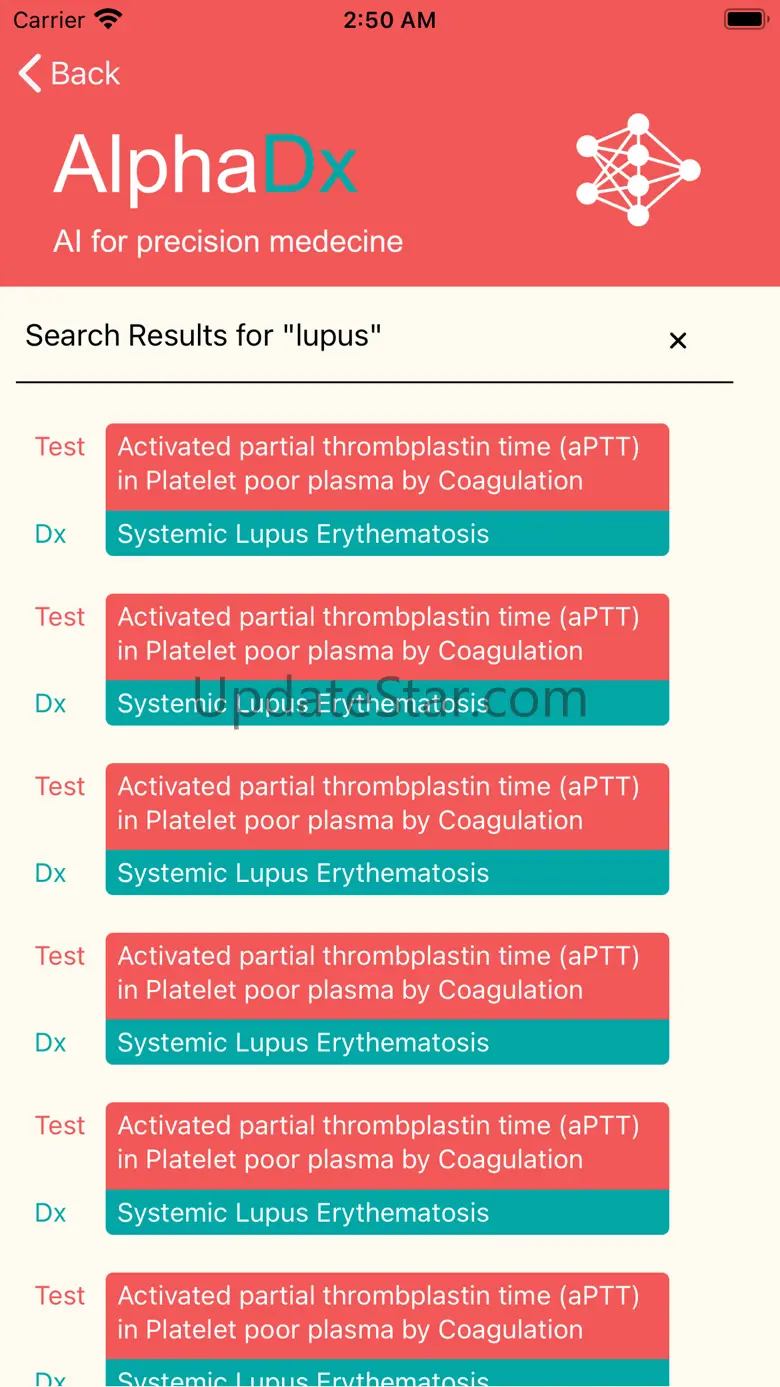Tap the Wi-Fi status icon

(x=107, y=19)
